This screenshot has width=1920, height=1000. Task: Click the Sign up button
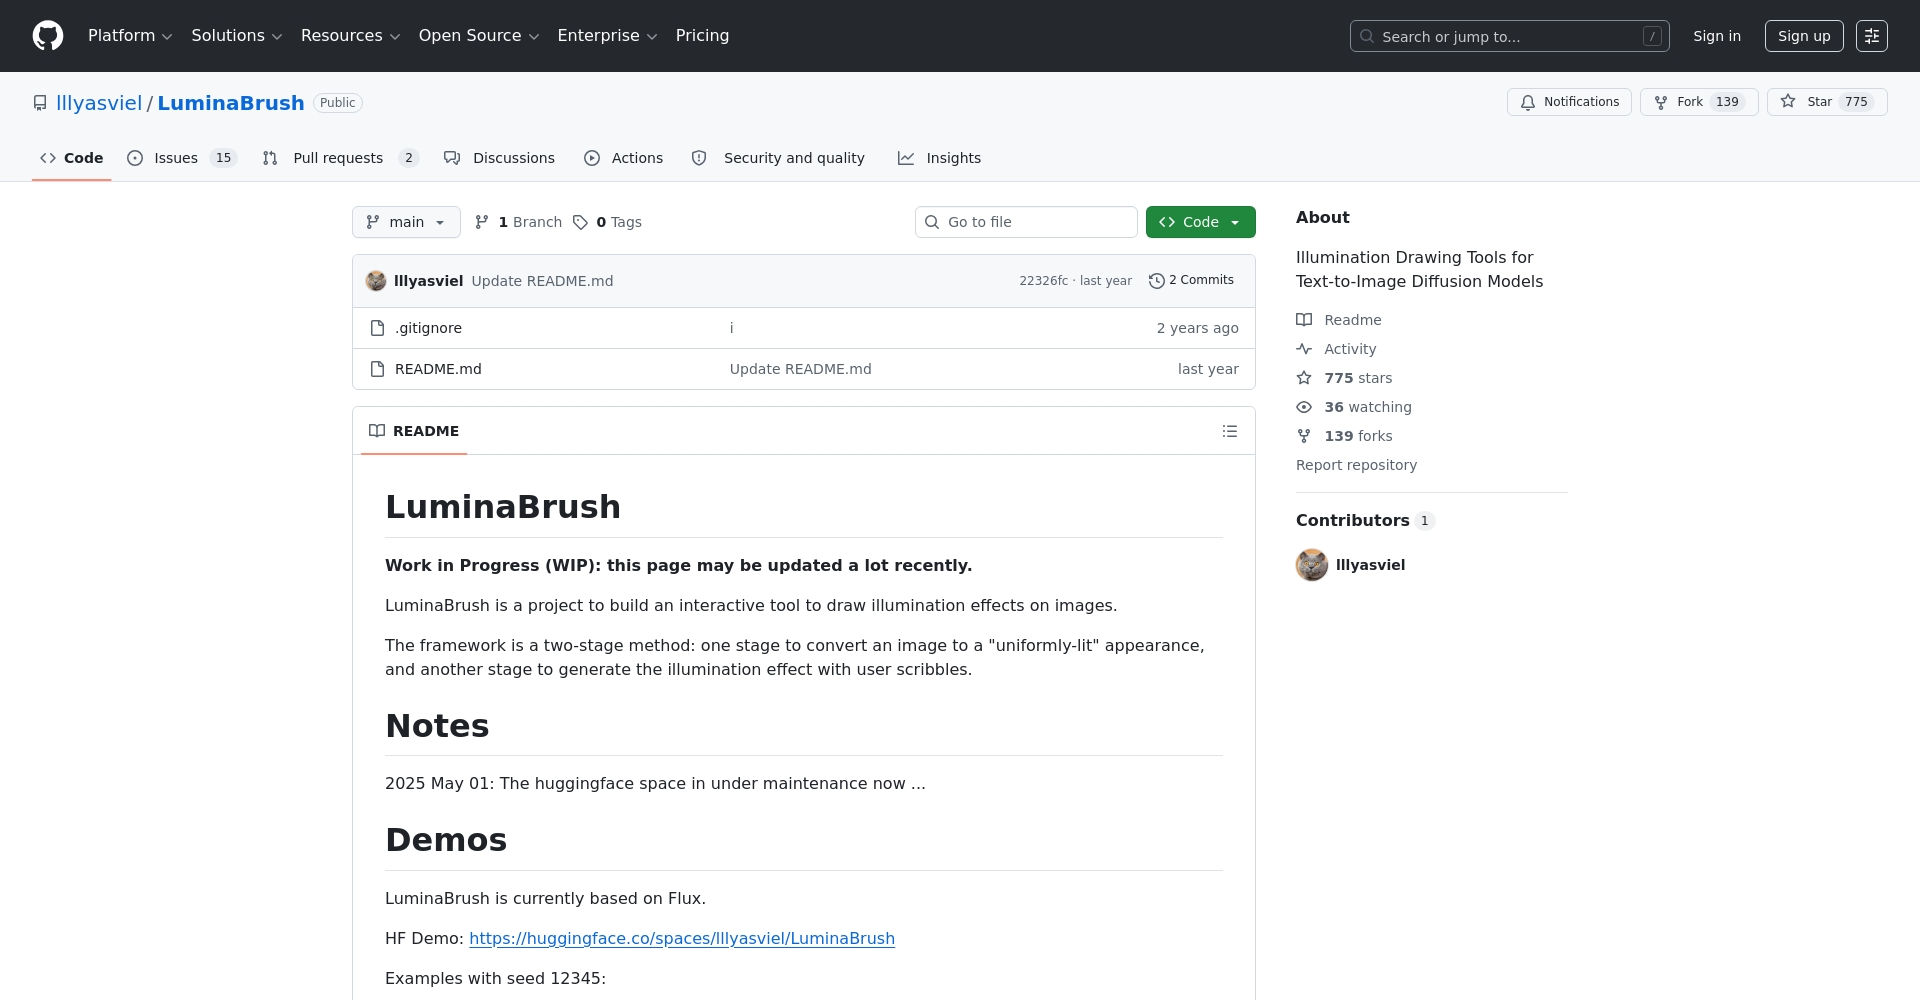pyautogui.click(x=1803, y=36)
